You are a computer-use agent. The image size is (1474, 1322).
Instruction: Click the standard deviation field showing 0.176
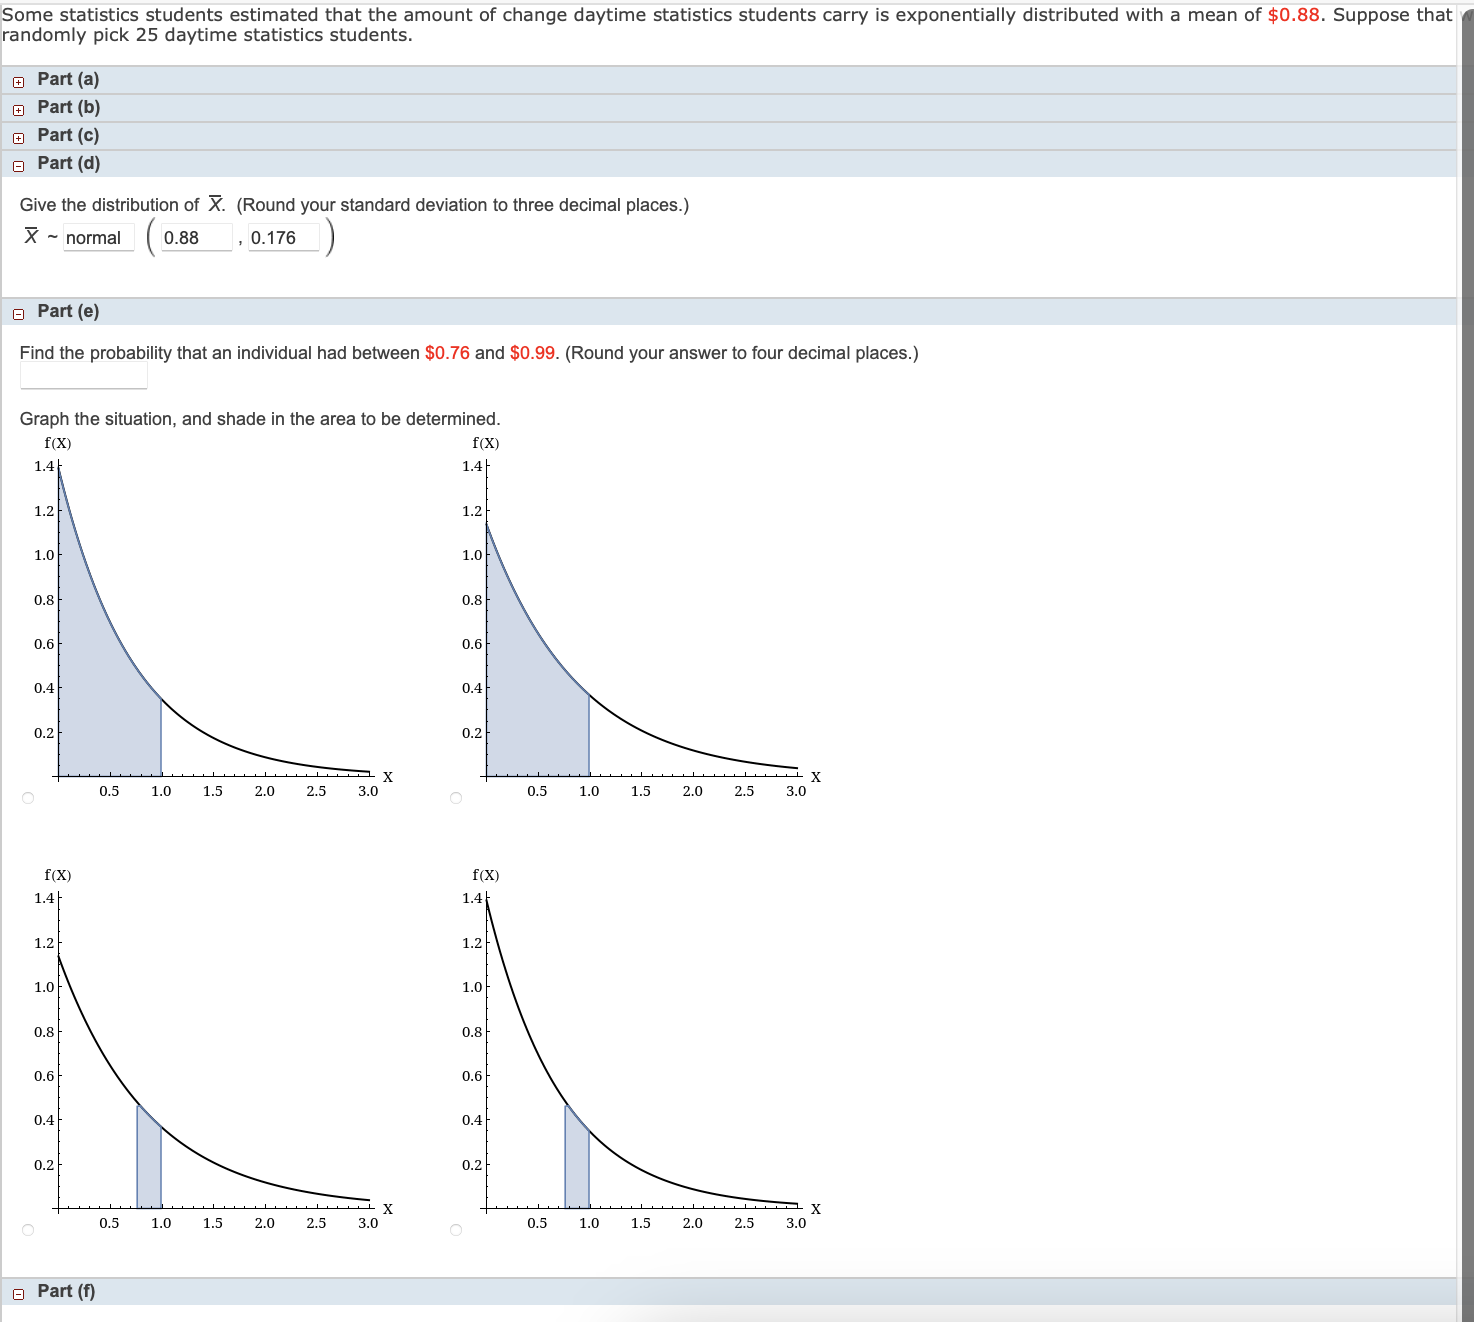pyautogui.click(x=283, y=237)
